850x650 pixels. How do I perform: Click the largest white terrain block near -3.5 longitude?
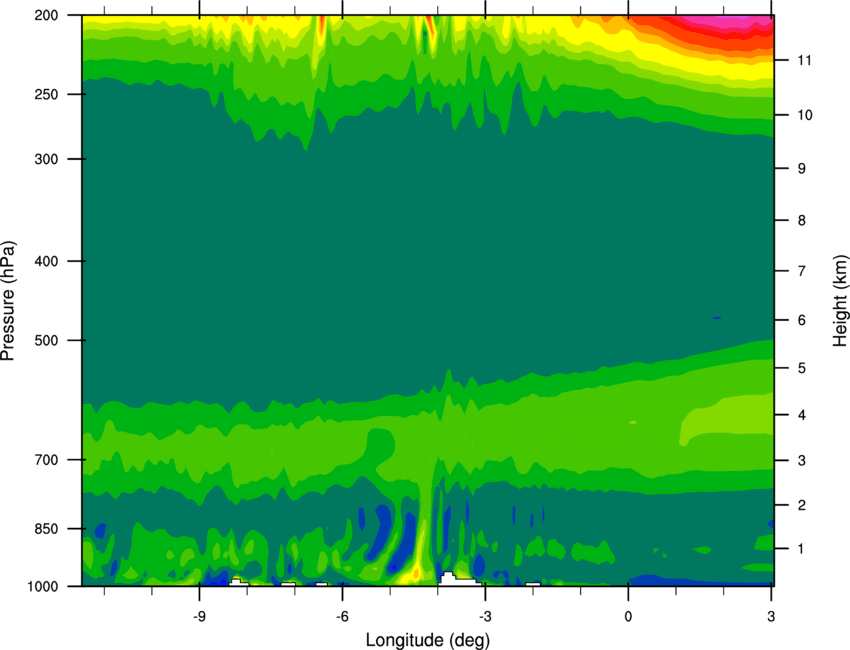click(454, 580)
